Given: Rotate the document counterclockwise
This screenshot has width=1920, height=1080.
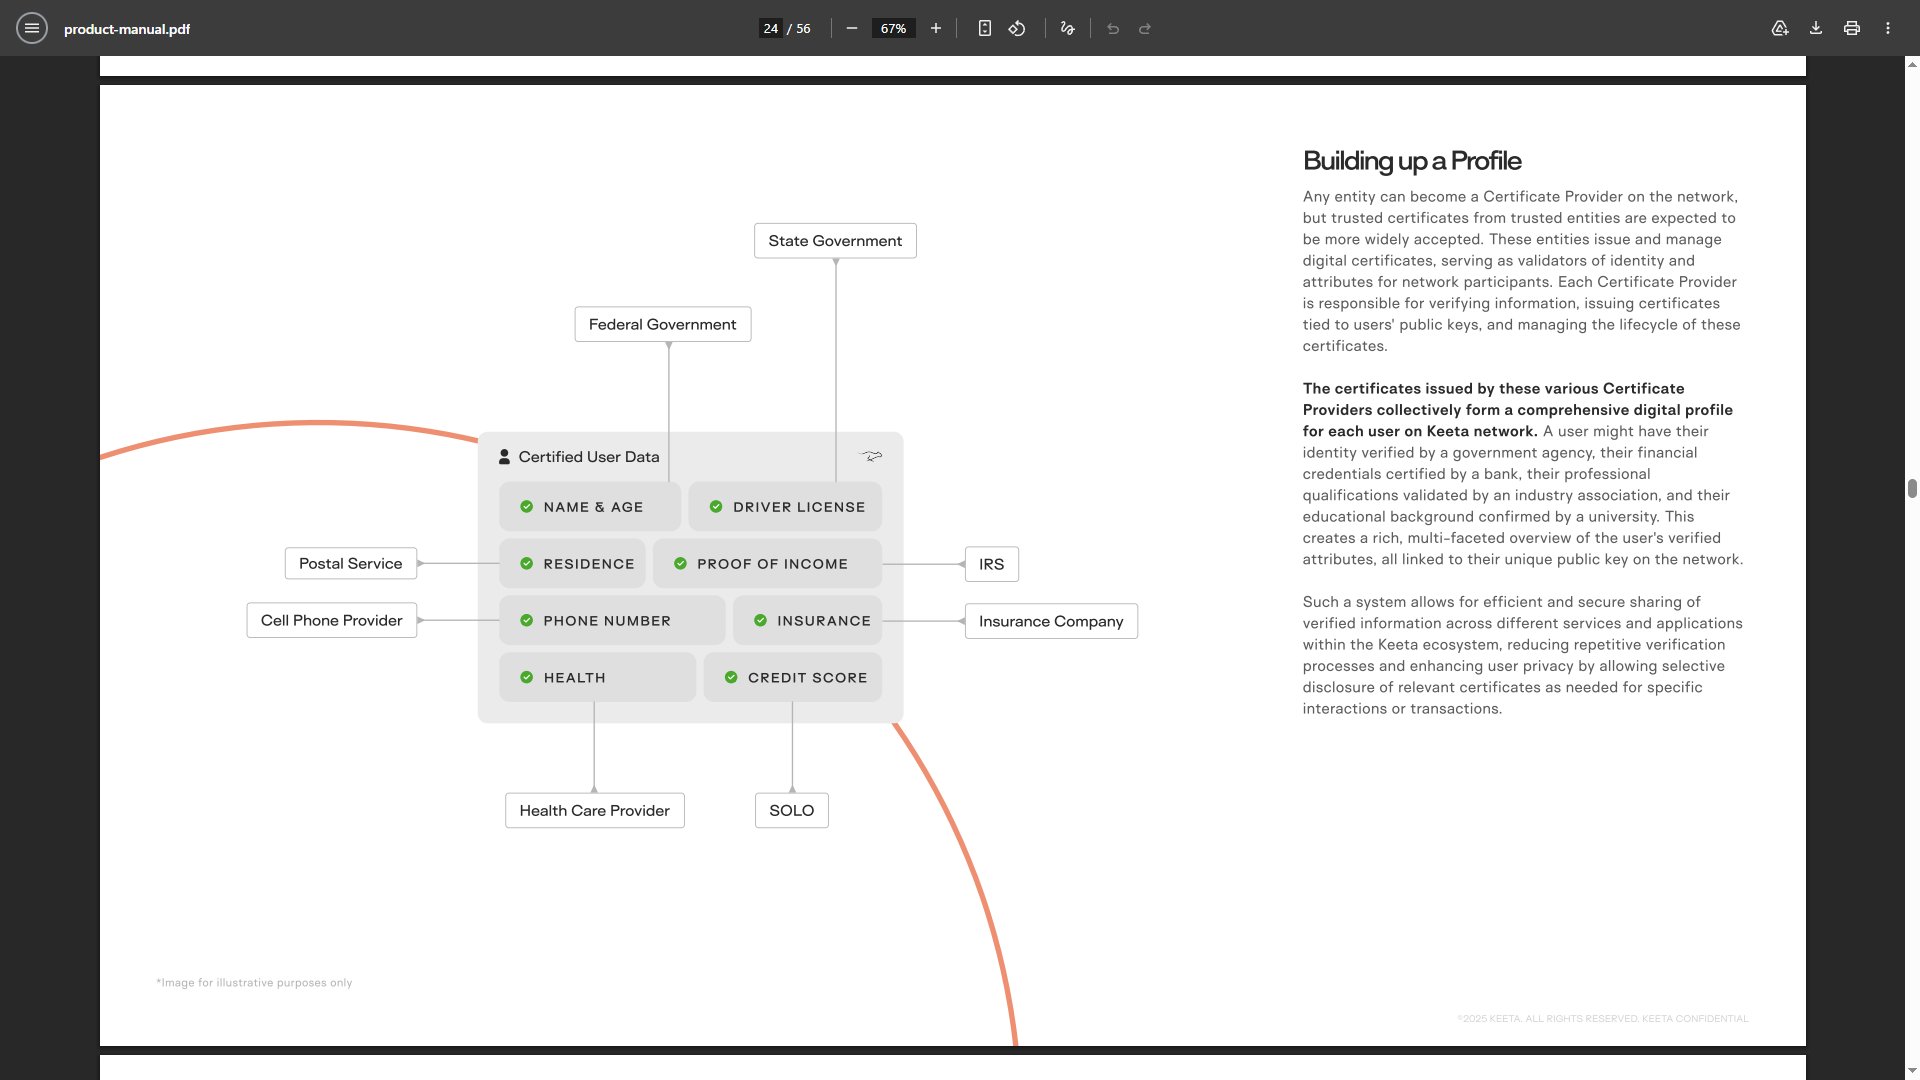Looking at the screenshot, I should click(x=1017, y=28).
